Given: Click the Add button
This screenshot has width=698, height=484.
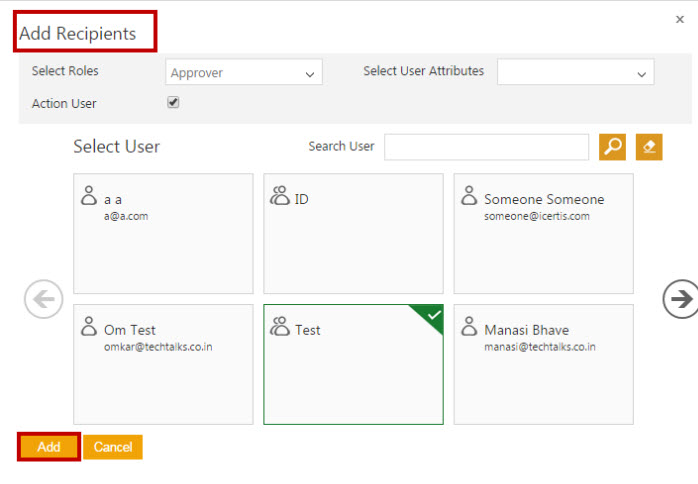Looking at the screenshot, I should coord(49,447).
